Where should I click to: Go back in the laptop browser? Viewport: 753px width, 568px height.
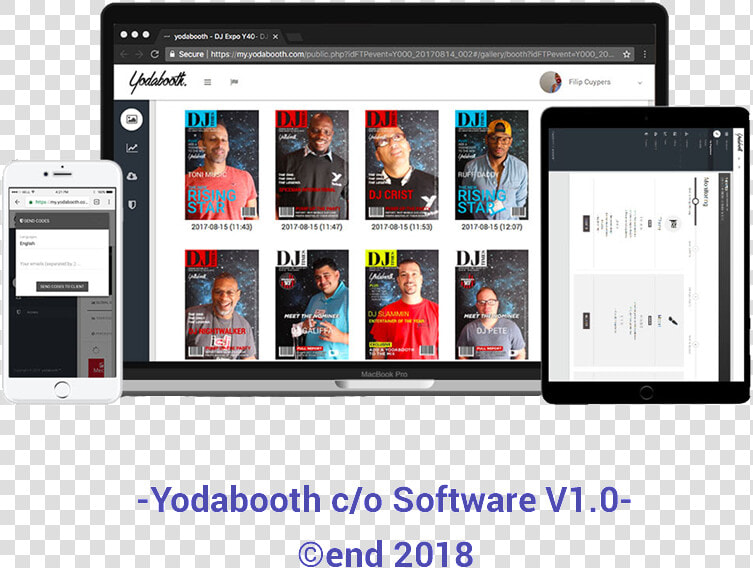point(124,54)
